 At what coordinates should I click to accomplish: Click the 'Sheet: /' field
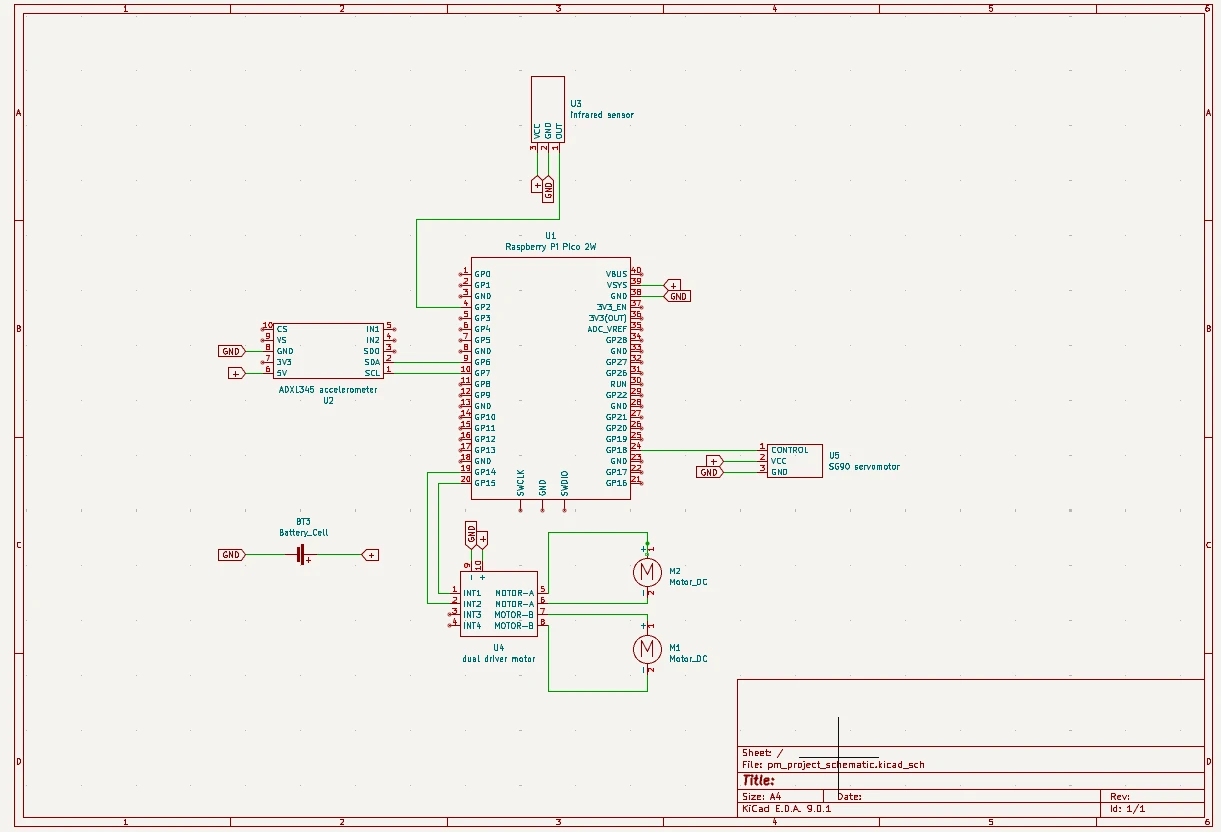[x=762, y=752]
